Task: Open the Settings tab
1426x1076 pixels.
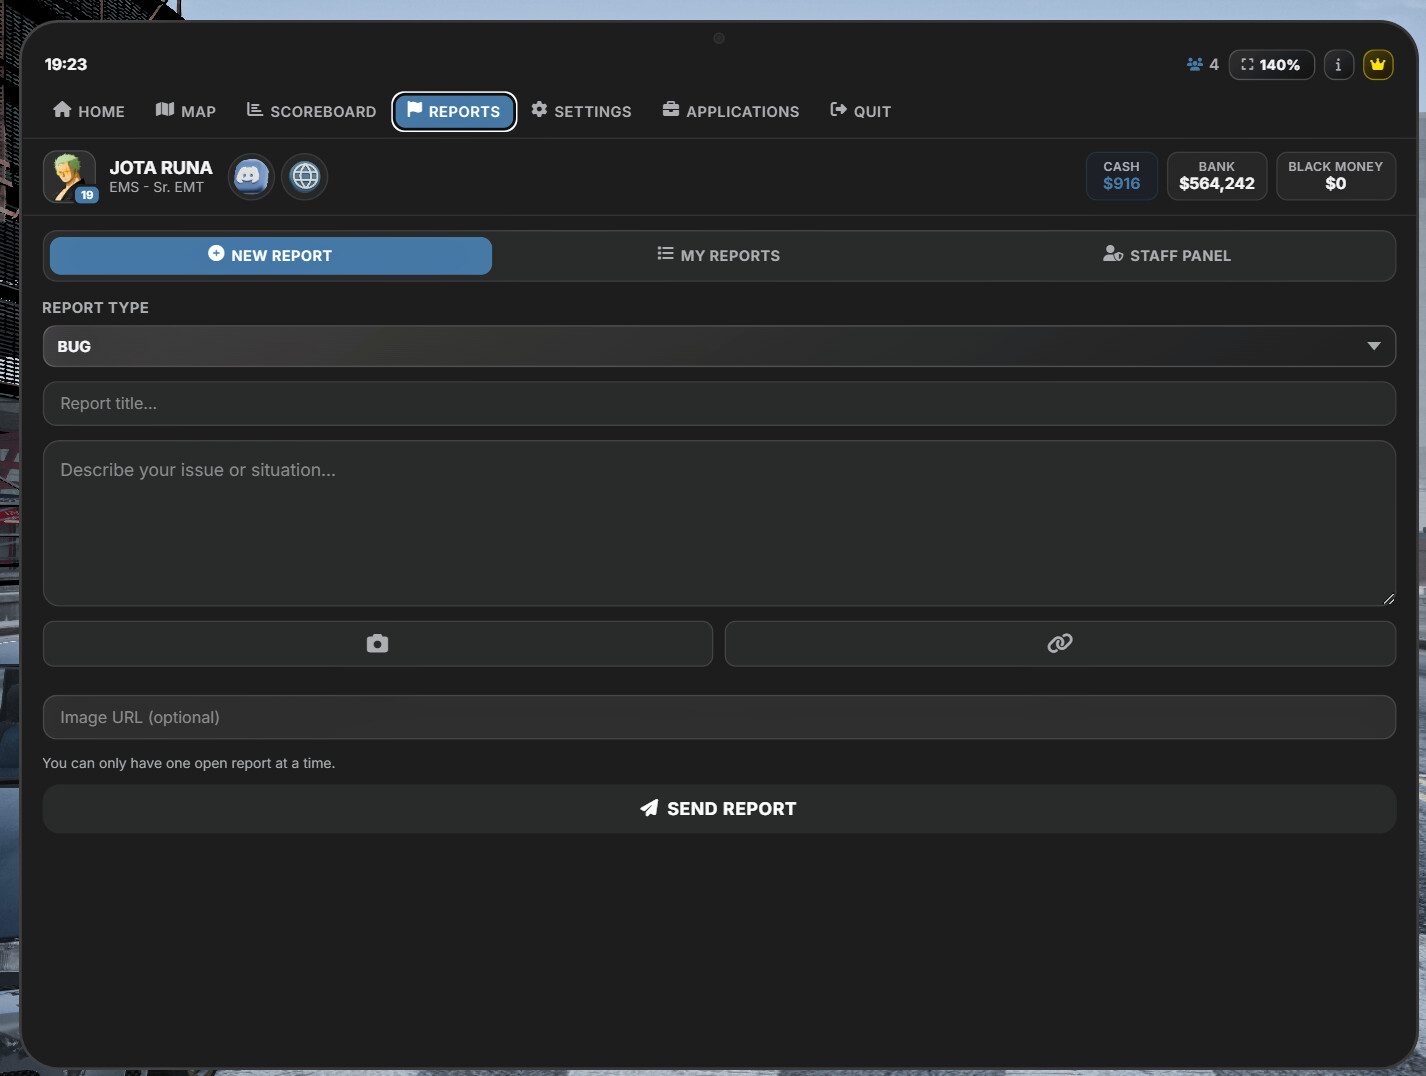Action: (x=581, y=111)
